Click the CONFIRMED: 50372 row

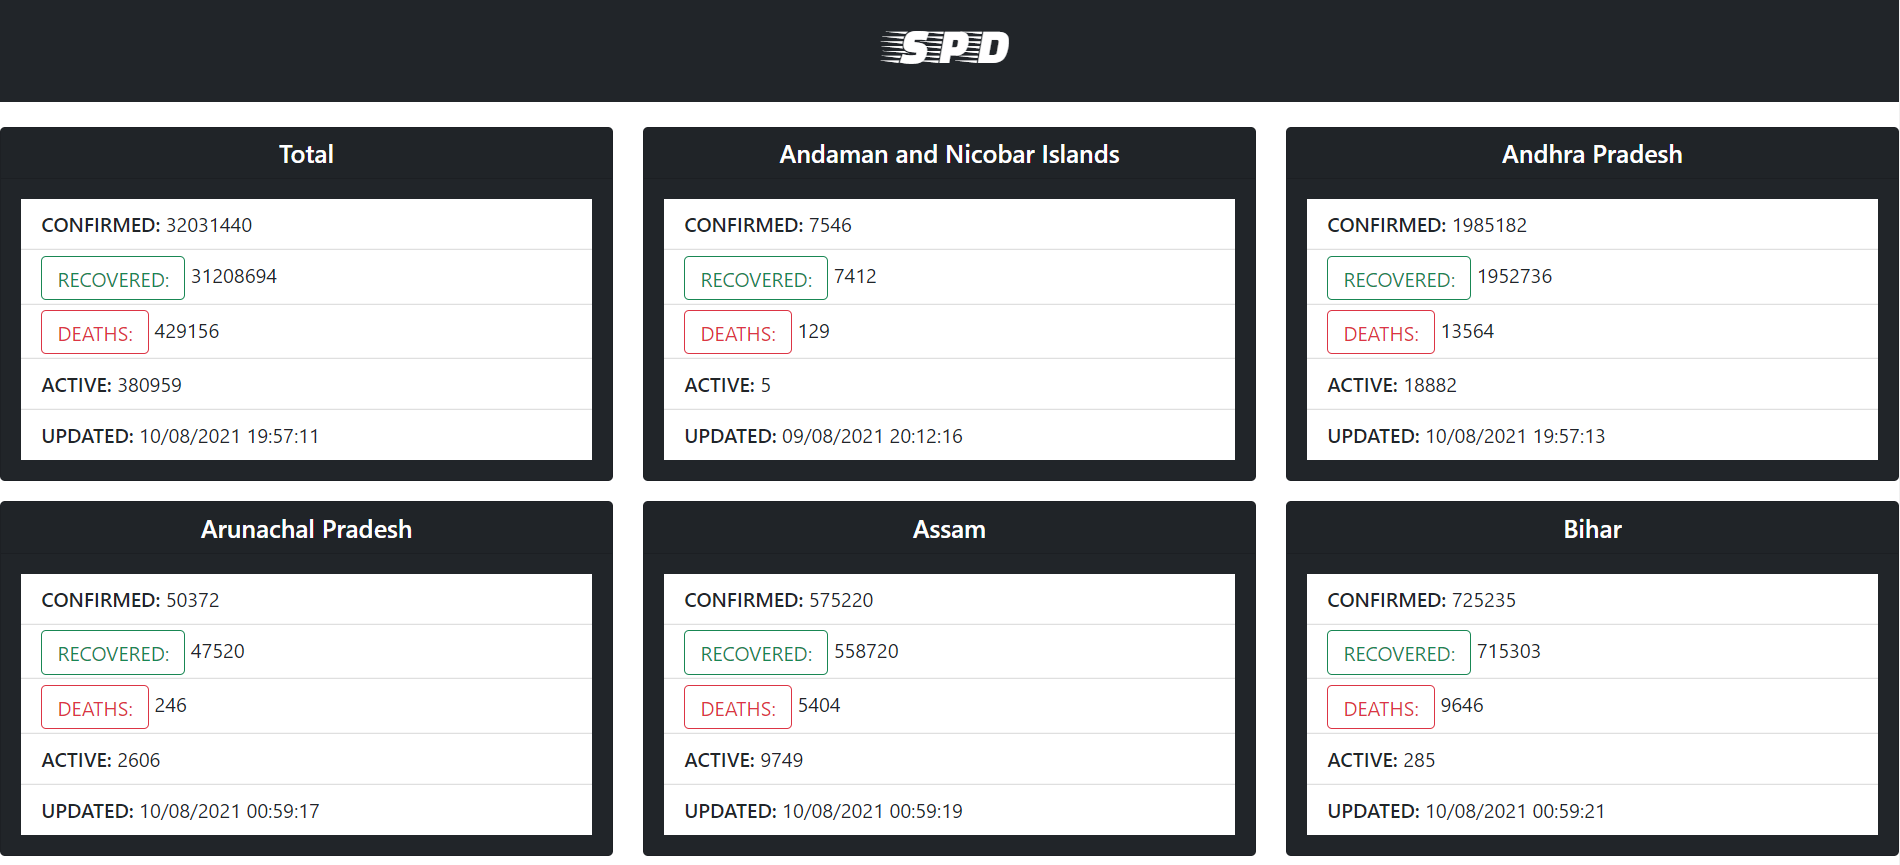tap(306, 600)
